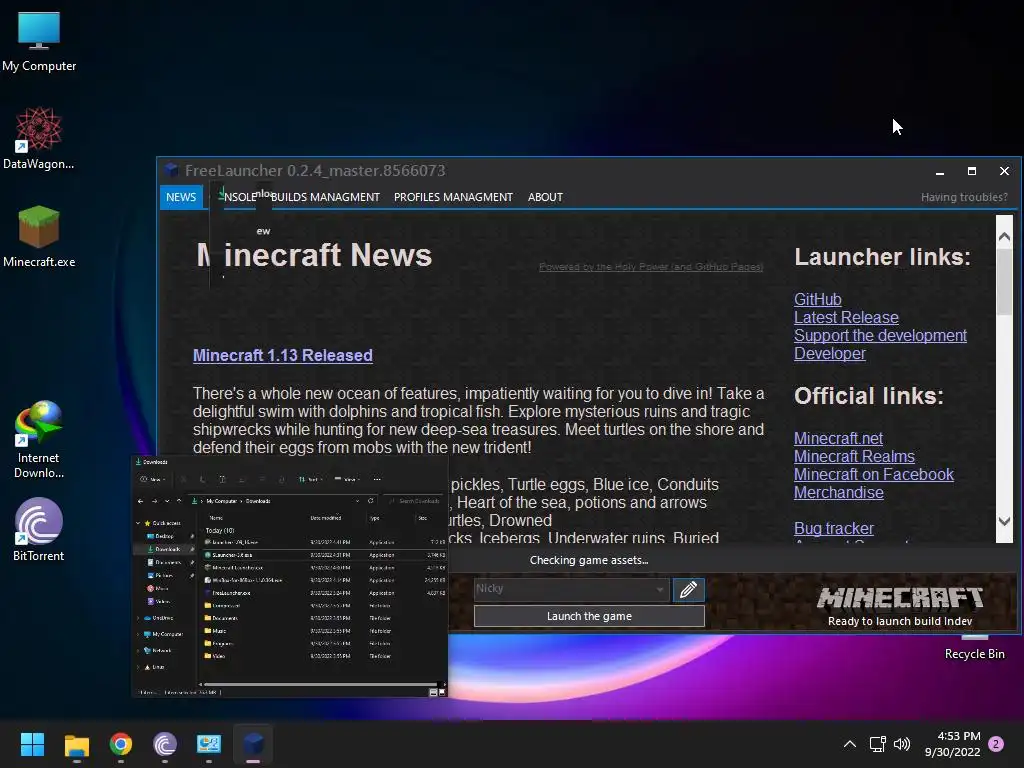Select Desktop in the Downloads sidebar
The width and height of the screenshot is (1024, 768).
point(165,536)
